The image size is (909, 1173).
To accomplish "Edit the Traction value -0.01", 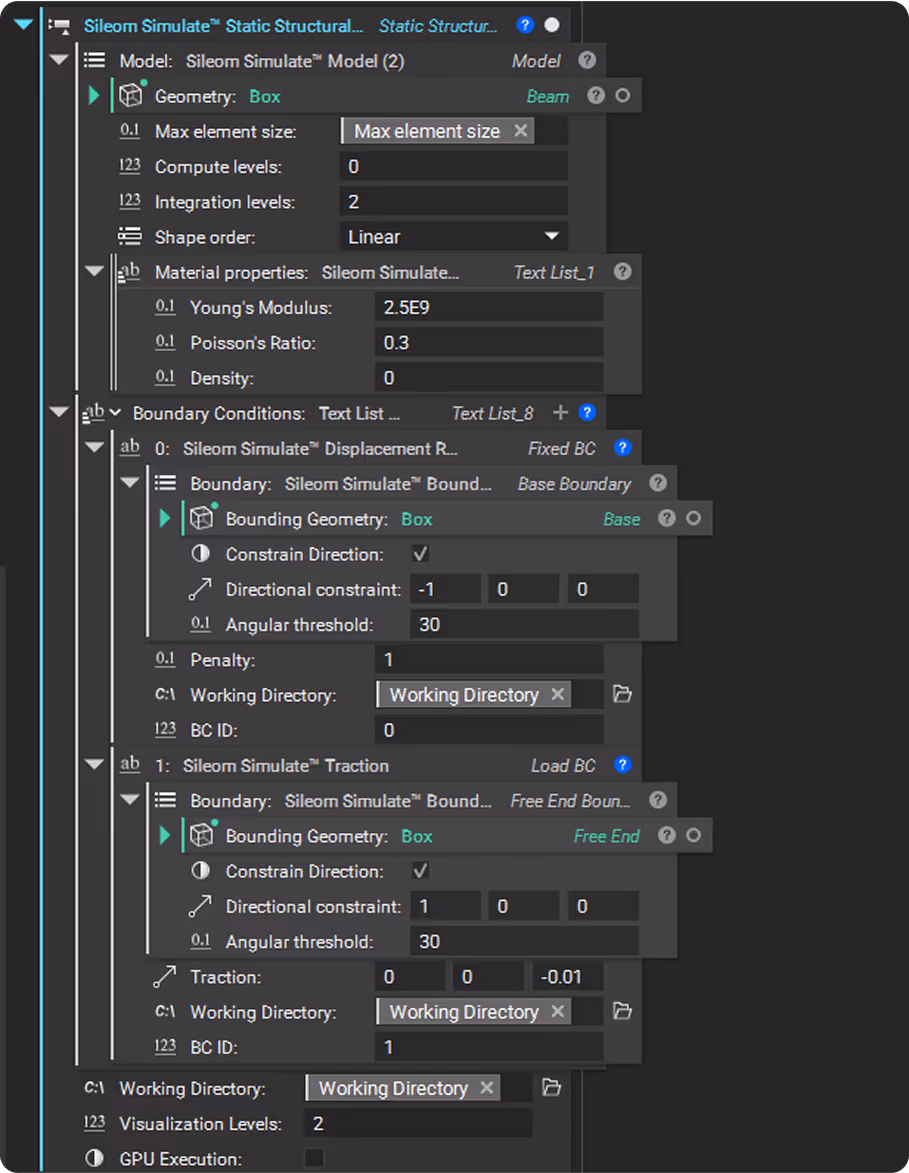I will pyautogui.click(x=567, y=976).
